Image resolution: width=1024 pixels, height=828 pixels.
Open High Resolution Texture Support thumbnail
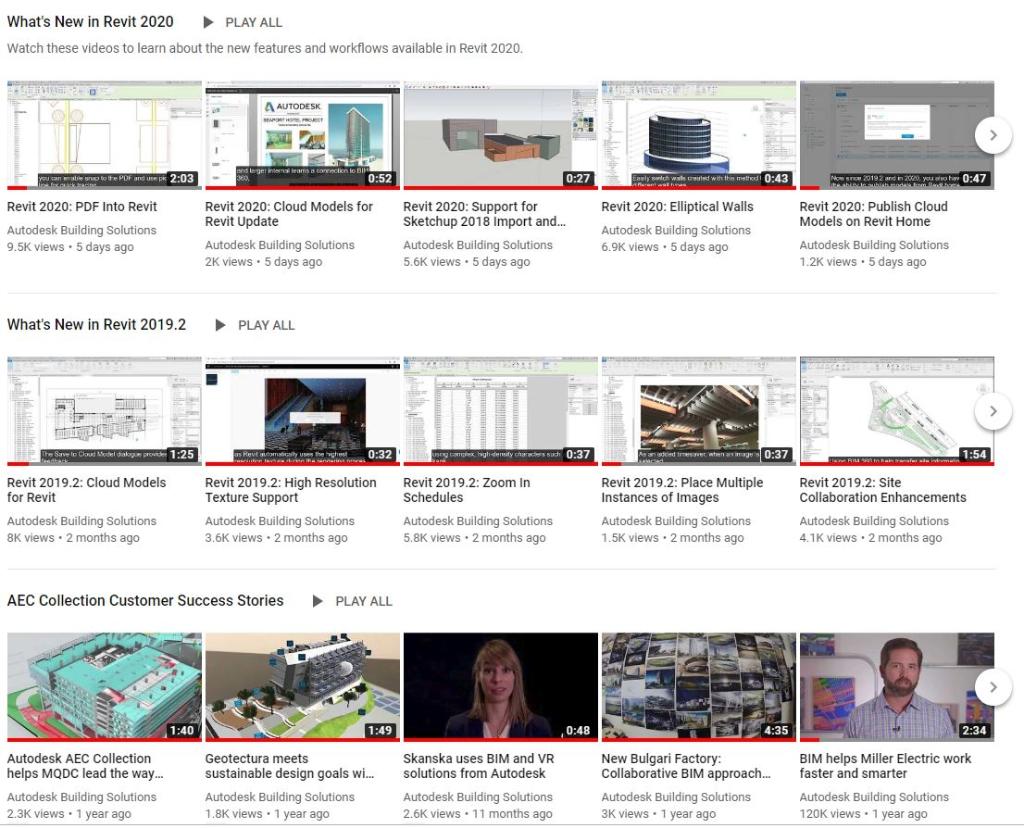tap(302, 411)
